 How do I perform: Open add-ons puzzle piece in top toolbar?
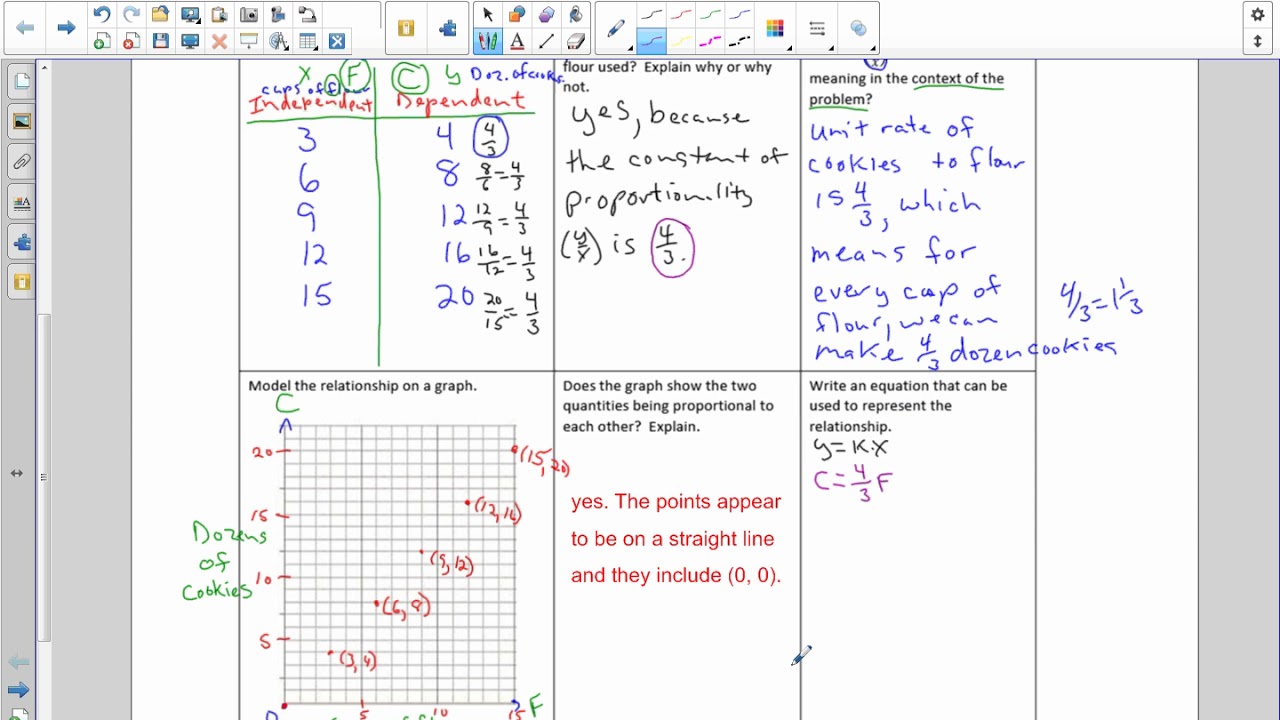tap(448, 28)
